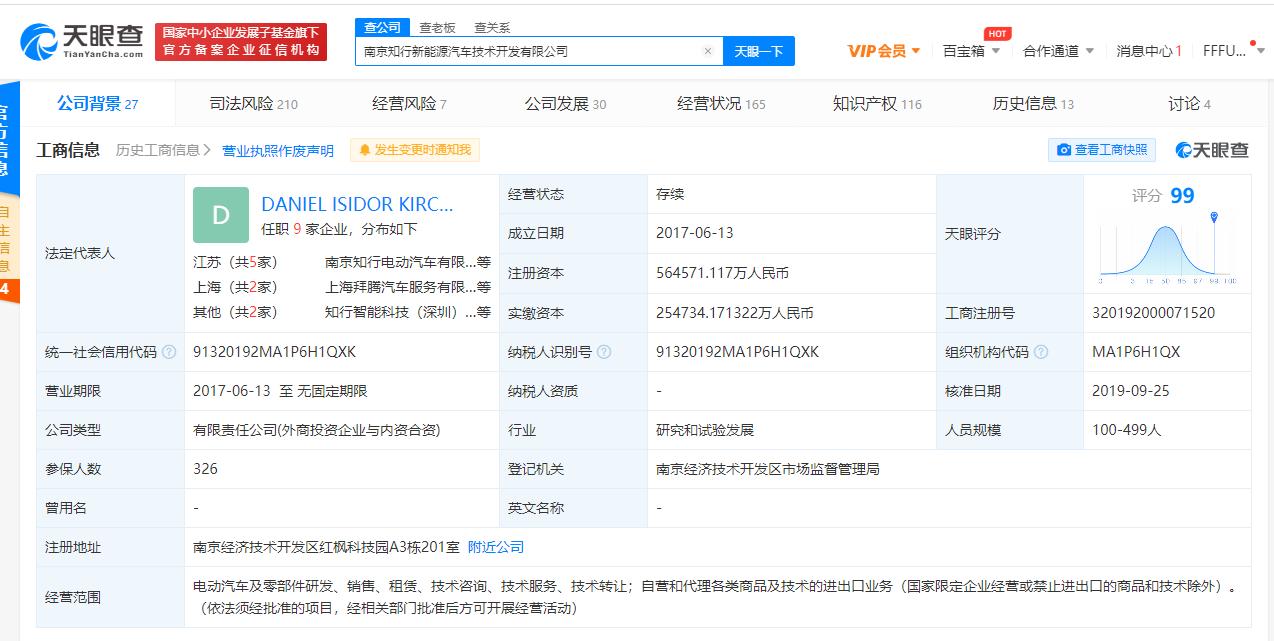Click 上海（共2家） region entry
The image size is (1274, 641).
tap(236, 287)
